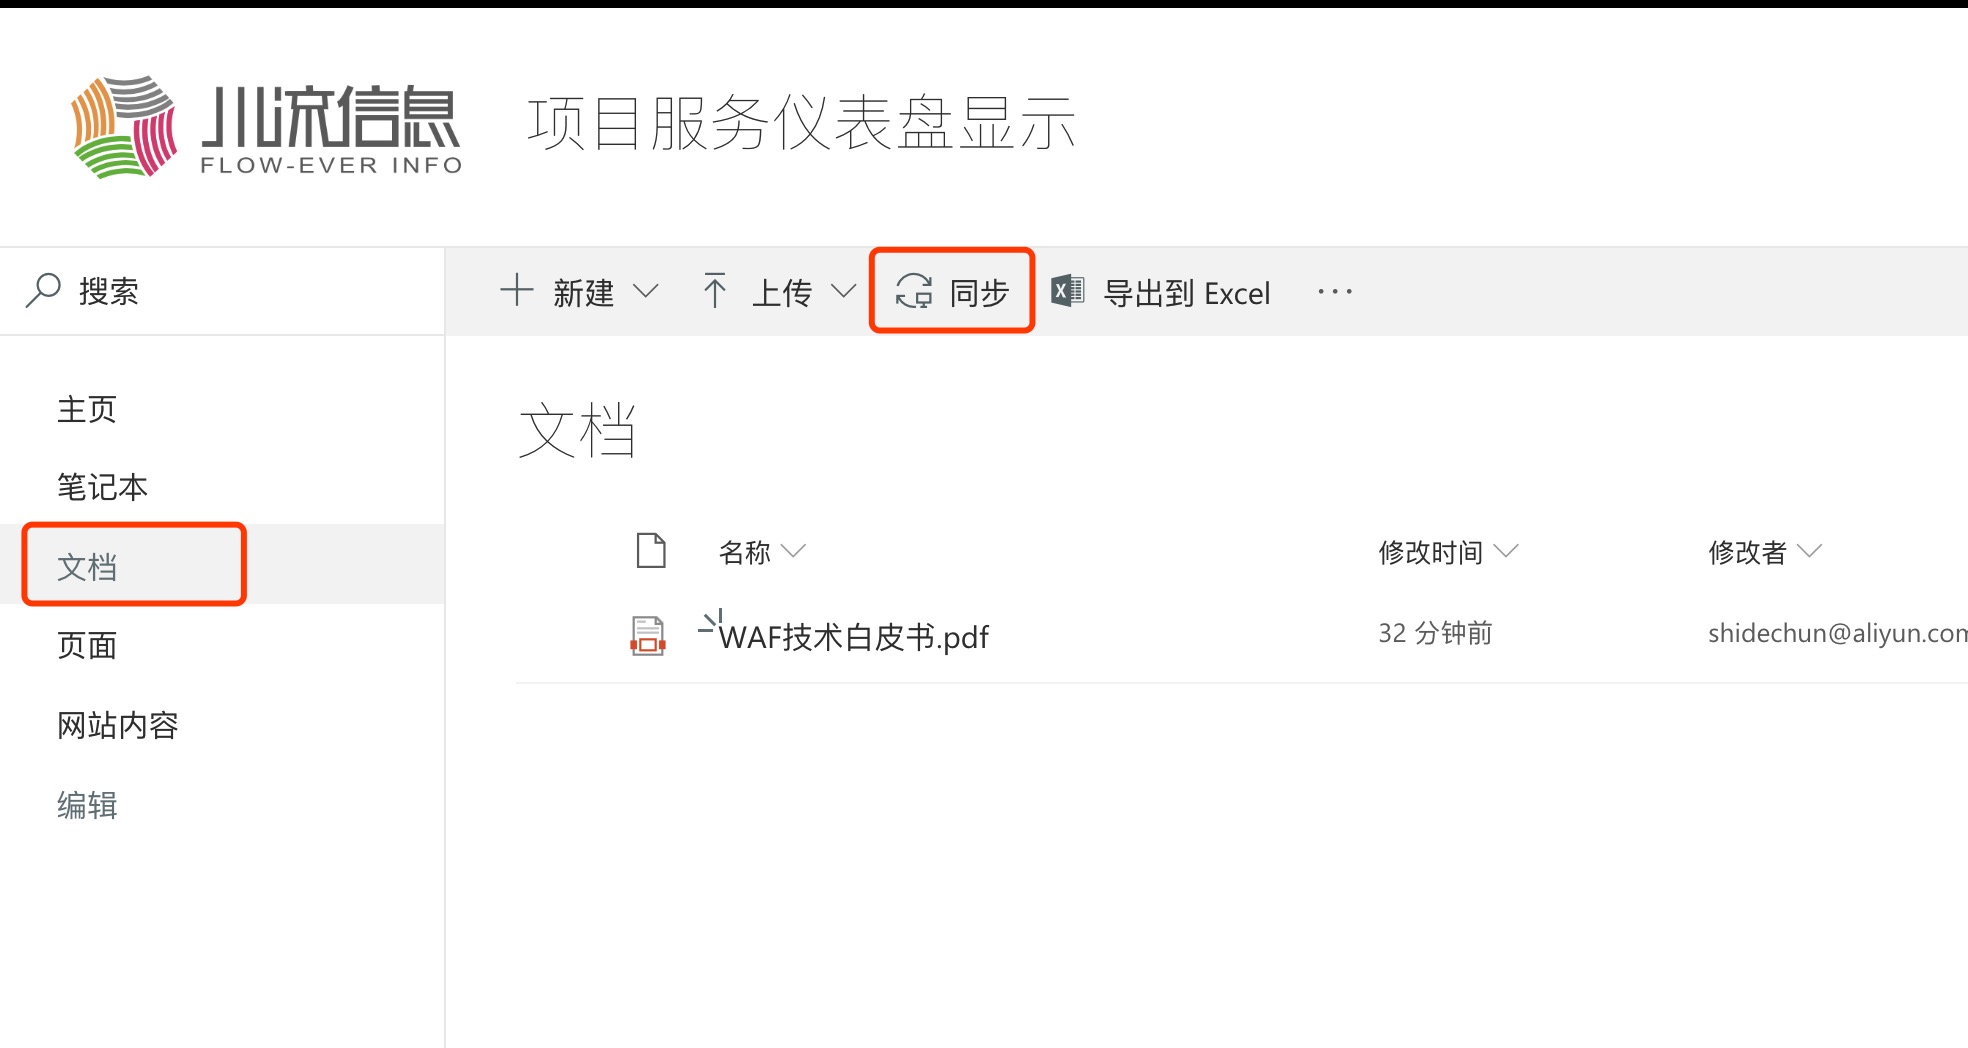1968x1048 pixels.
Task: Click the plus icon for 新建
Action: pyautogui.click(x=516, y=290)
